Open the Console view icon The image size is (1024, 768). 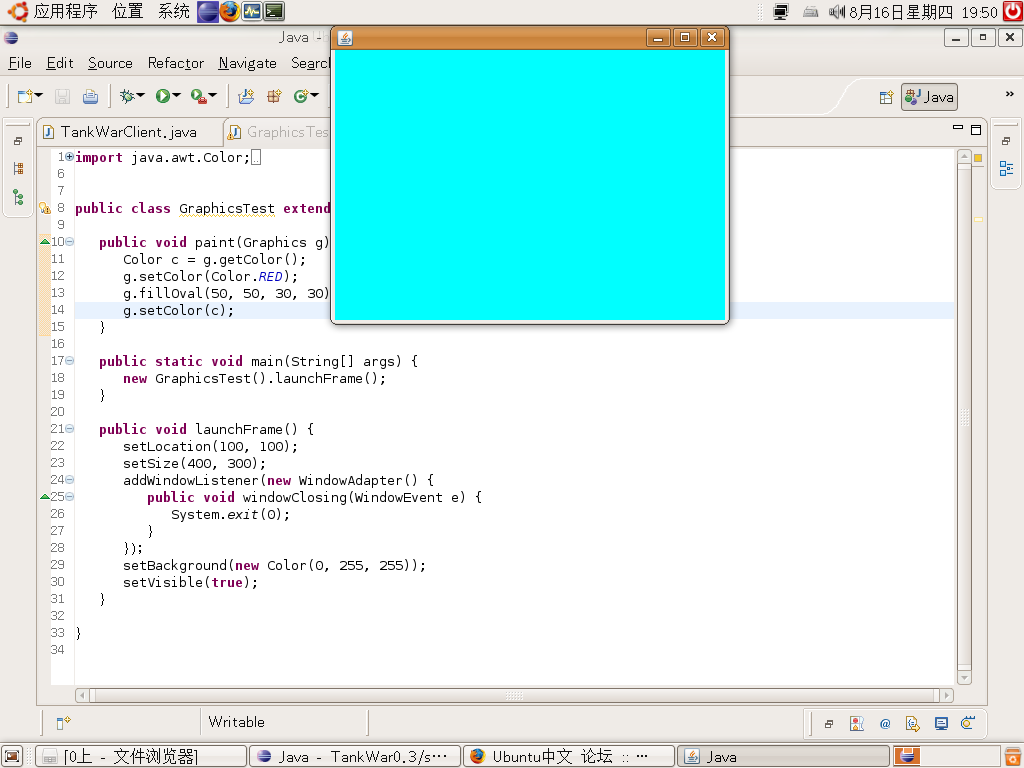click(x=941, y=724)
